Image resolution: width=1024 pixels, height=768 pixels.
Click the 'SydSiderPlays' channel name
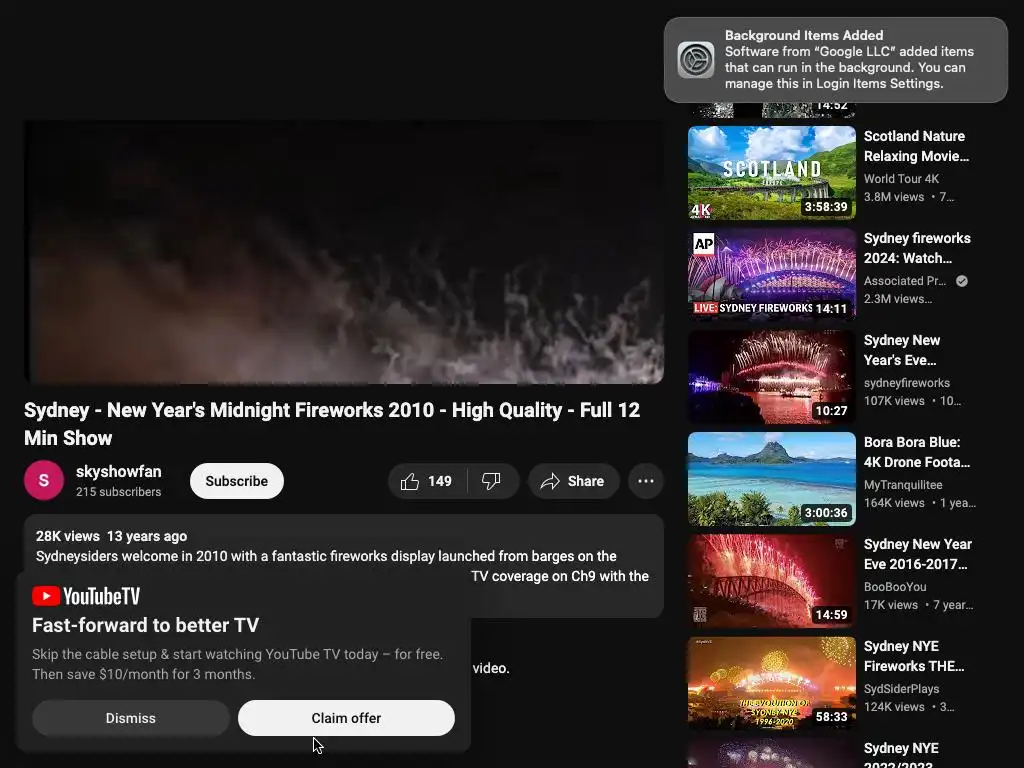(901, 688)
